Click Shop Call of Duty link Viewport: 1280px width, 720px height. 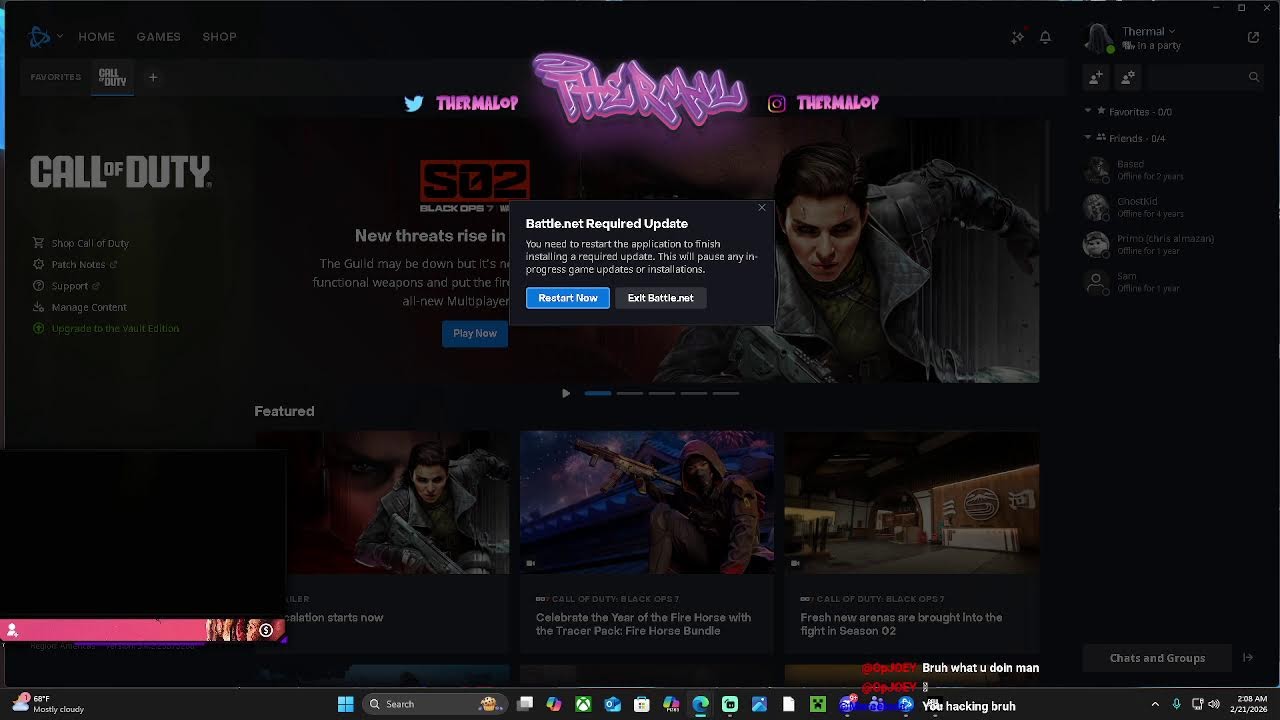click(x=90, y=243)
